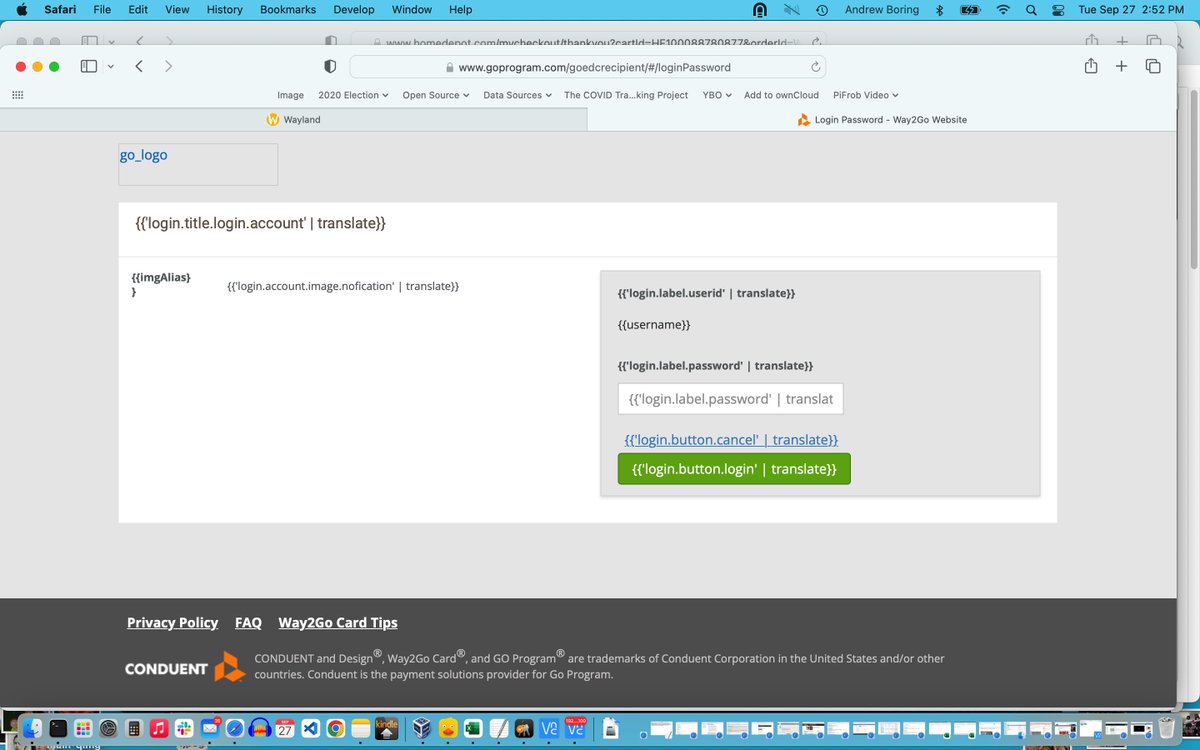This screenshot has width=1200, height=750.
Task: Expand the 2020 Election bookmarks folder
Action: 353,95
